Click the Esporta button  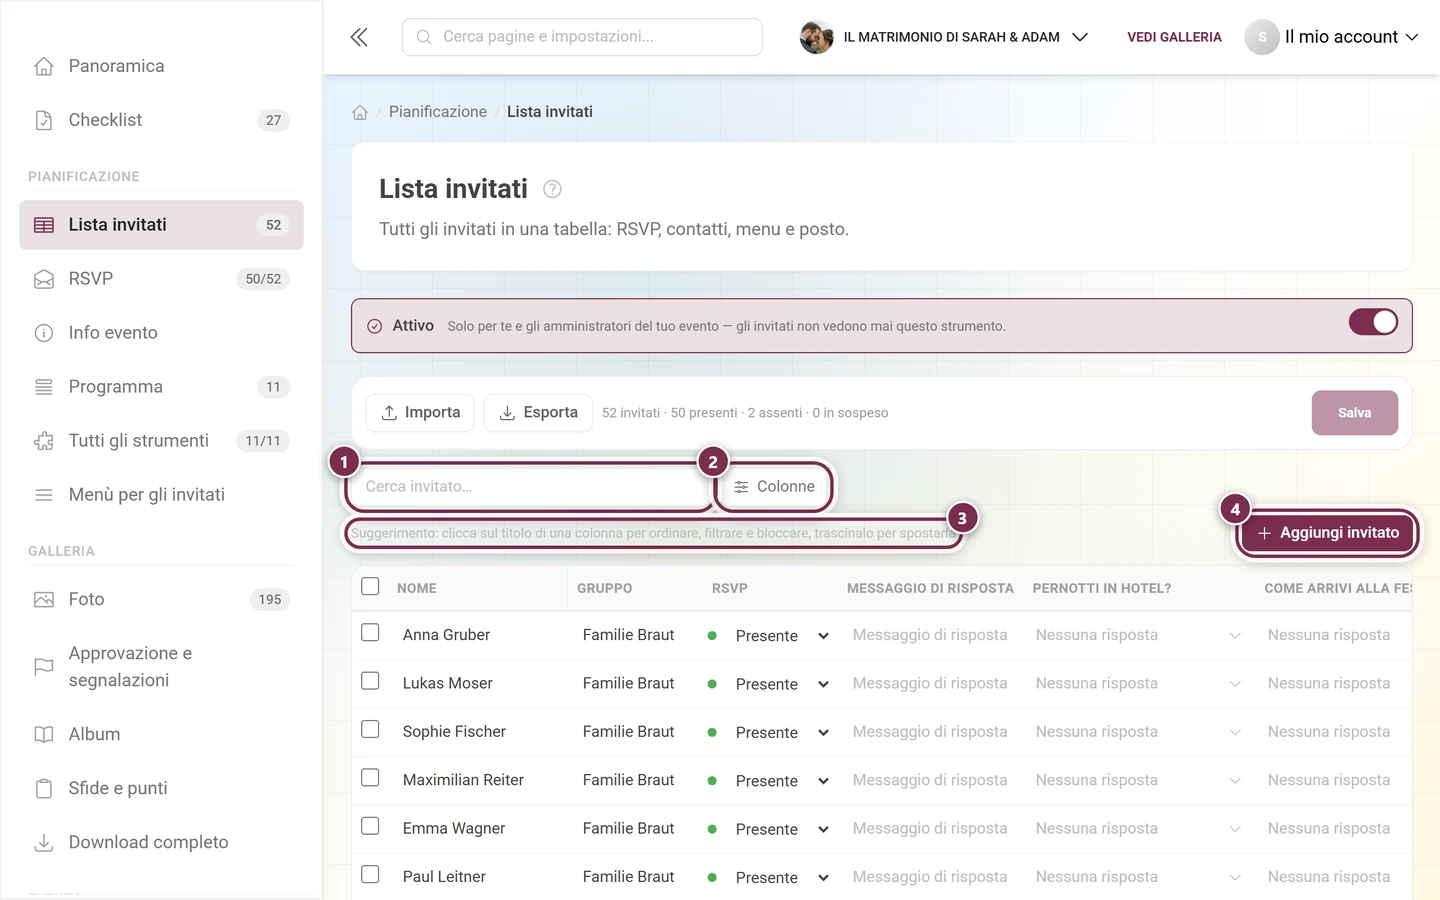point(538,413)
